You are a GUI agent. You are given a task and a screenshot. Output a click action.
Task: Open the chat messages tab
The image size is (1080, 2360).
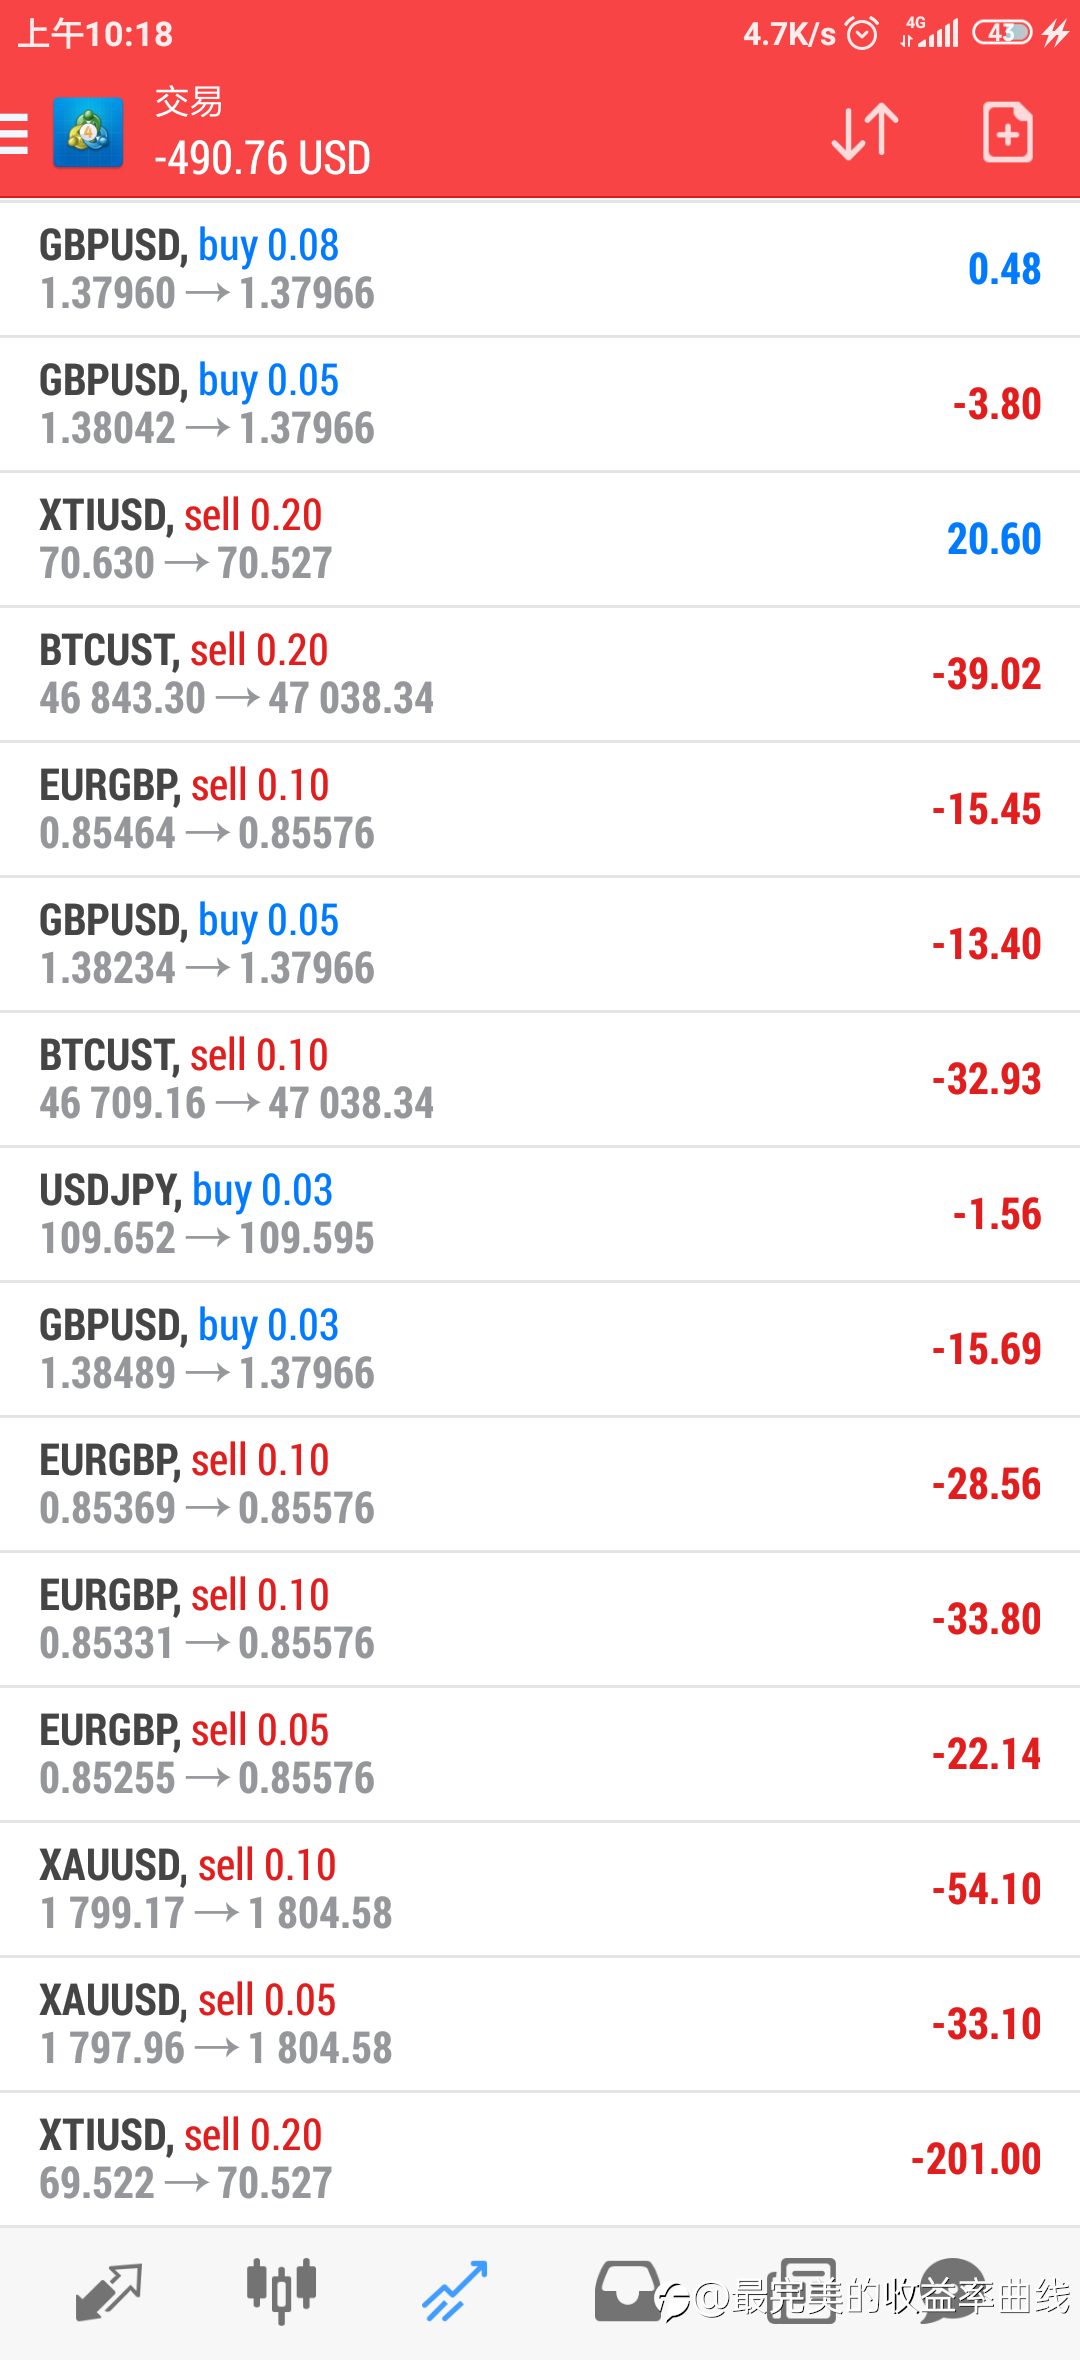(955, 2288)
